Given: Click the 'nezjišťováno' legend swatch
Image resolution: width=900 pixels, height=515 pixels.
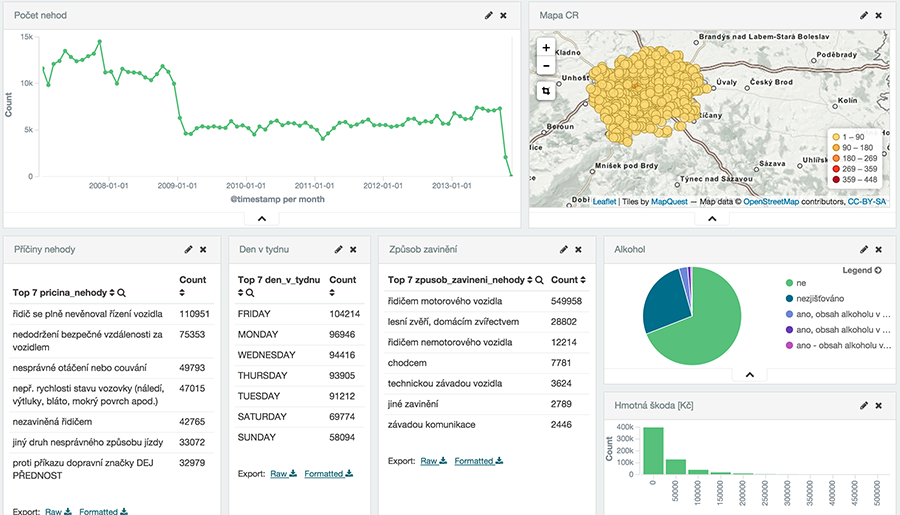Looking at the screenshot, I should (x=789, y=299).
